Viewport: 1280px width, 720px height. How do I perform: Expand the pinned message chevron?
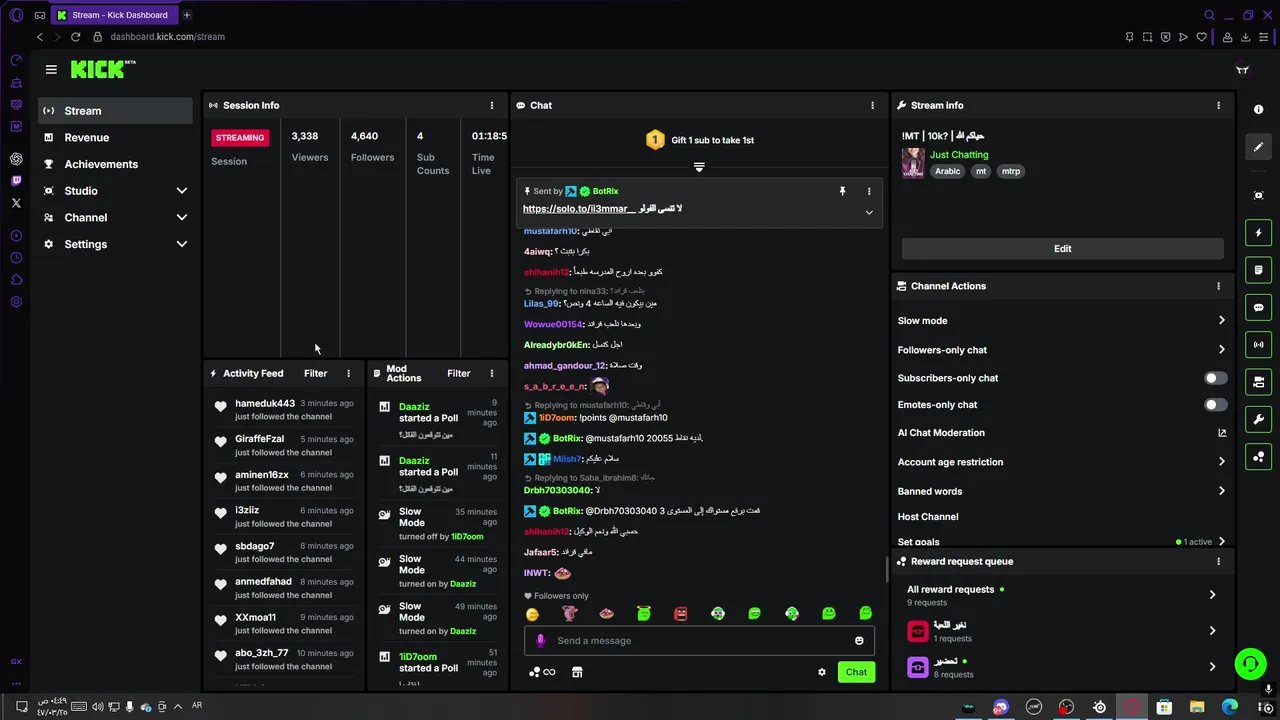tap(869, 212)
